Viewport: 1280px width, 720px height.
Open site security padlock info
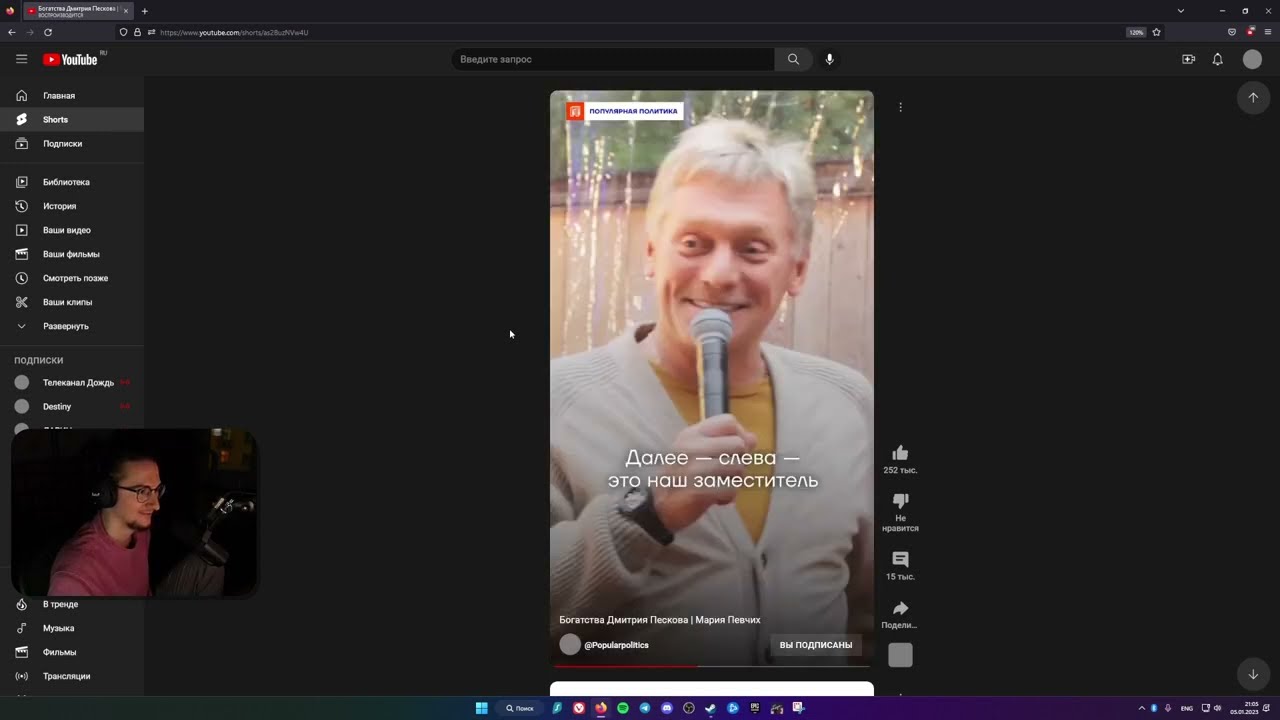138,32
